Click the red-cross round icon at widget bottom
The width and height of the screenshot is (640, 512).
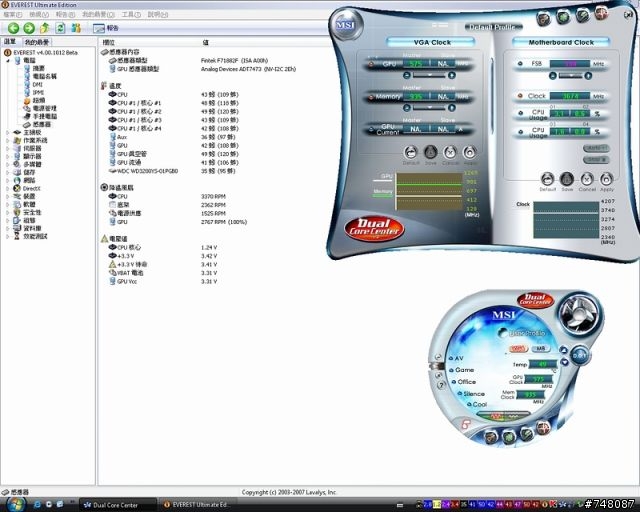[x=543, y=428]
